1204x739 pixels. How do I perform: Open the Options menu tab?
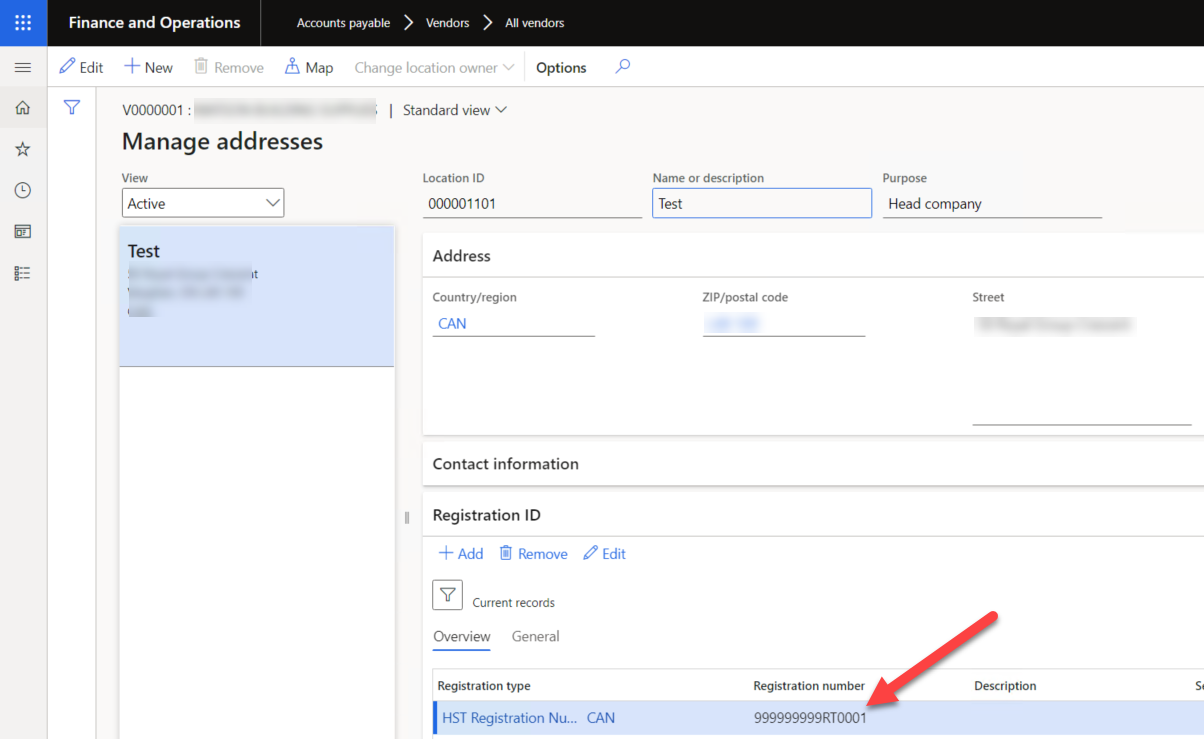pyautogui.click(x=561, y=67)
